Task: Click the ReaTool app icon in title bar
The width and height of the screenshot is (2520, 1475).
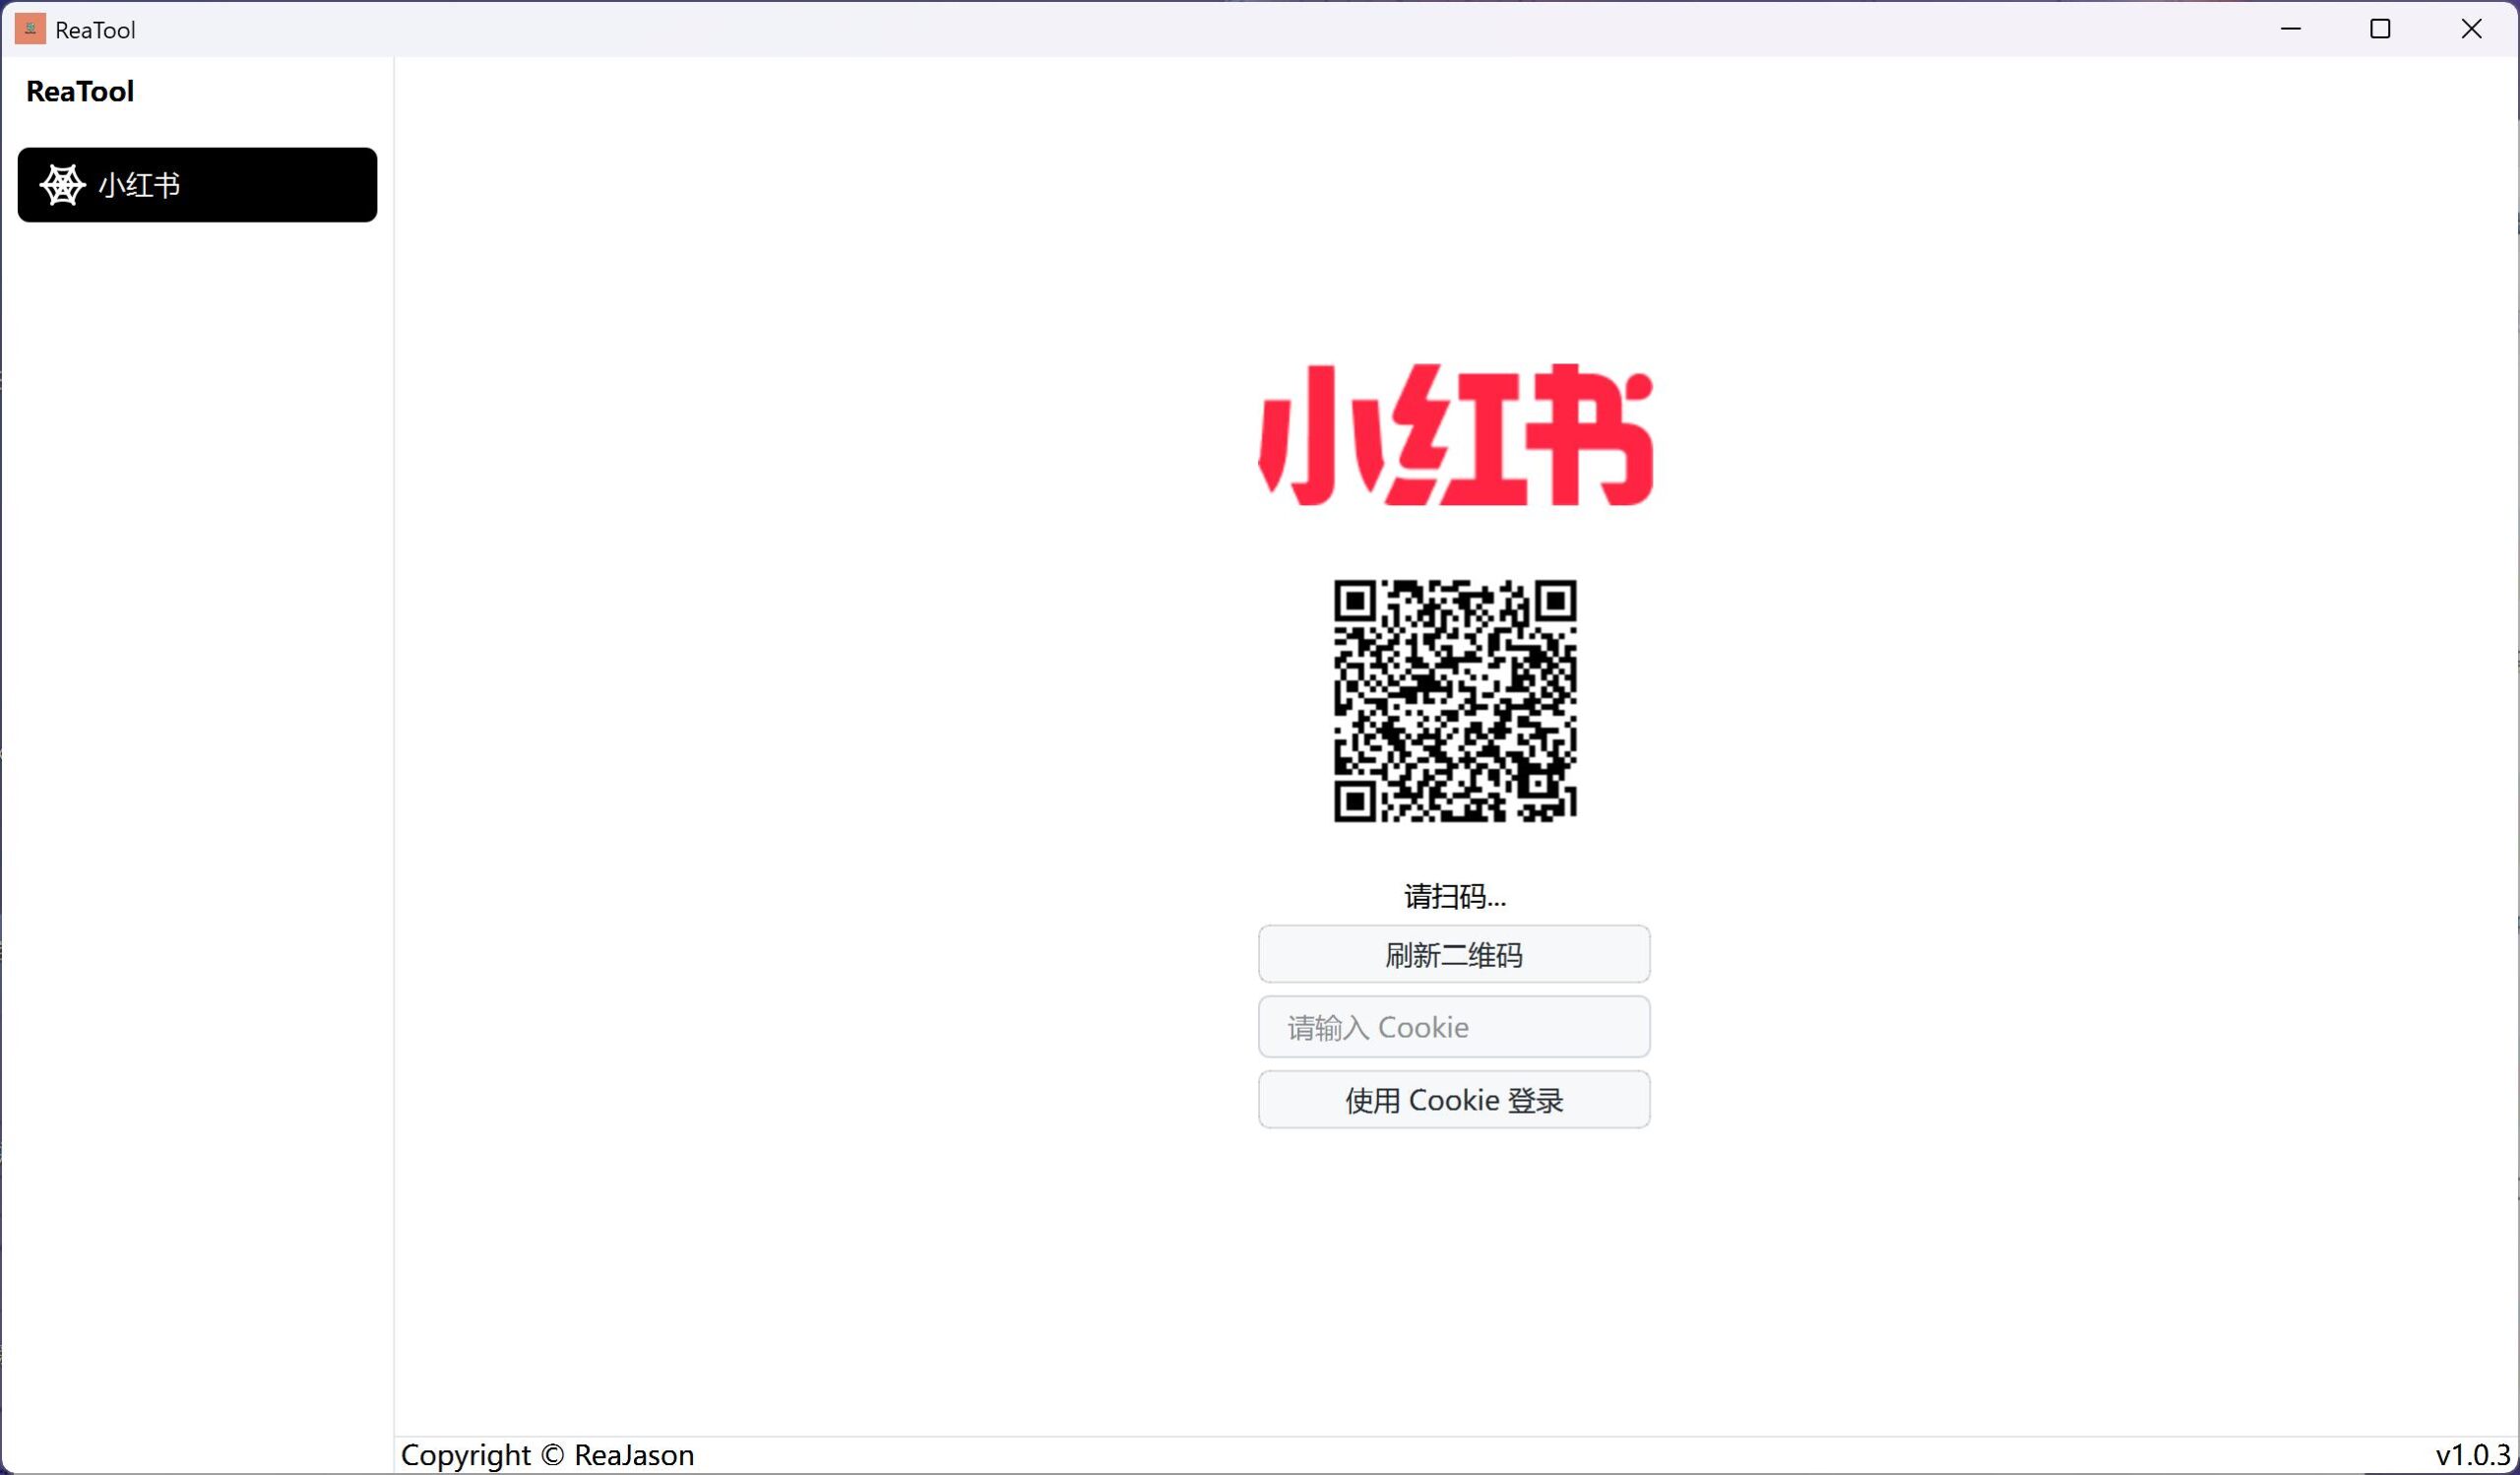Action: pyautogui.click(x=30, y=29)
